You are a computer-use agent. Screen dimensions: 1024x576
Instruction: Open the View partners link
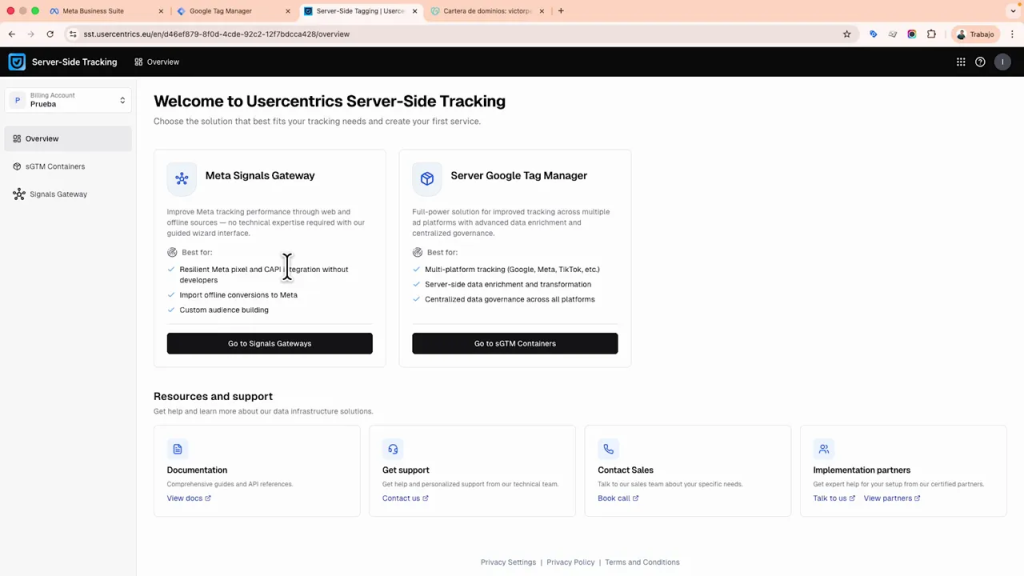pos(892,498)
